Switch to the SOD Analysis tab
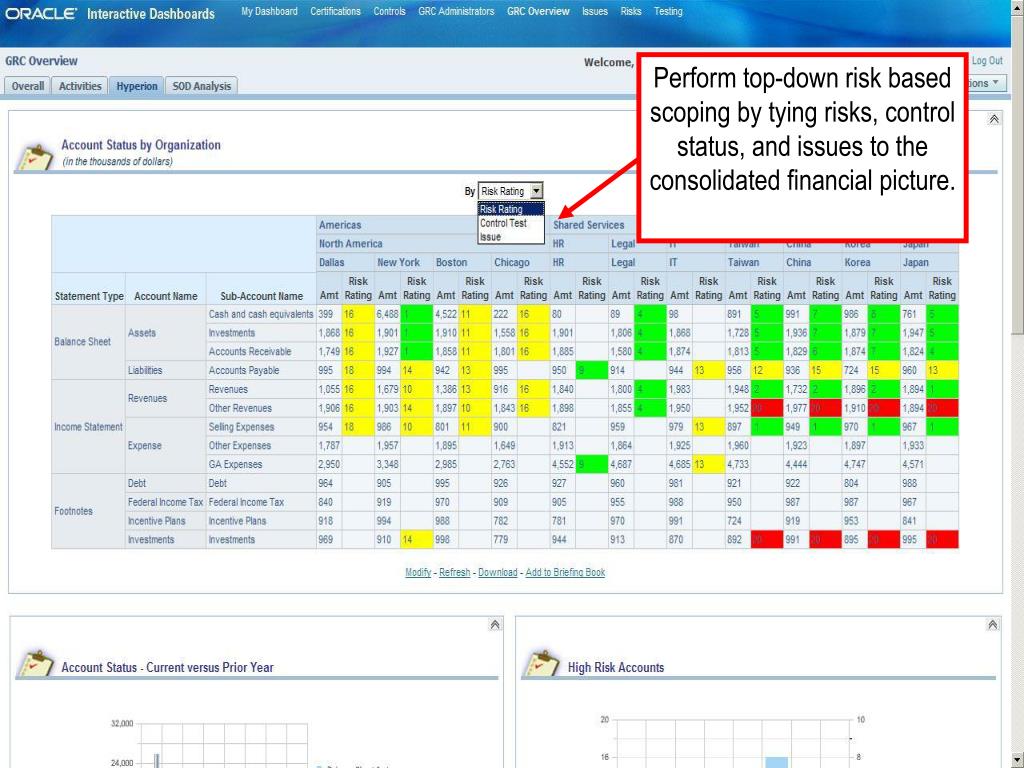 click(202, 86)
